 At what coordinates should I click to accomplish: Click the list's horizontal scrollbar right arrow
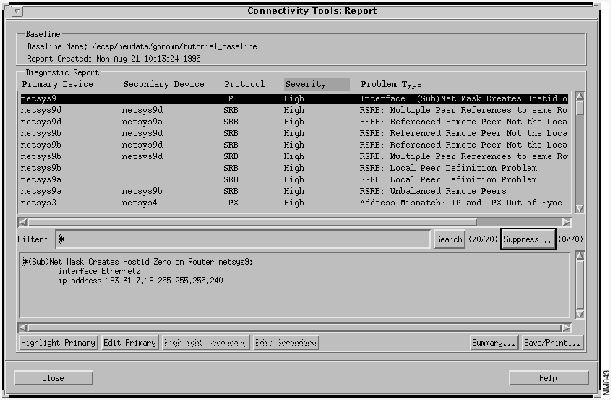566,222
